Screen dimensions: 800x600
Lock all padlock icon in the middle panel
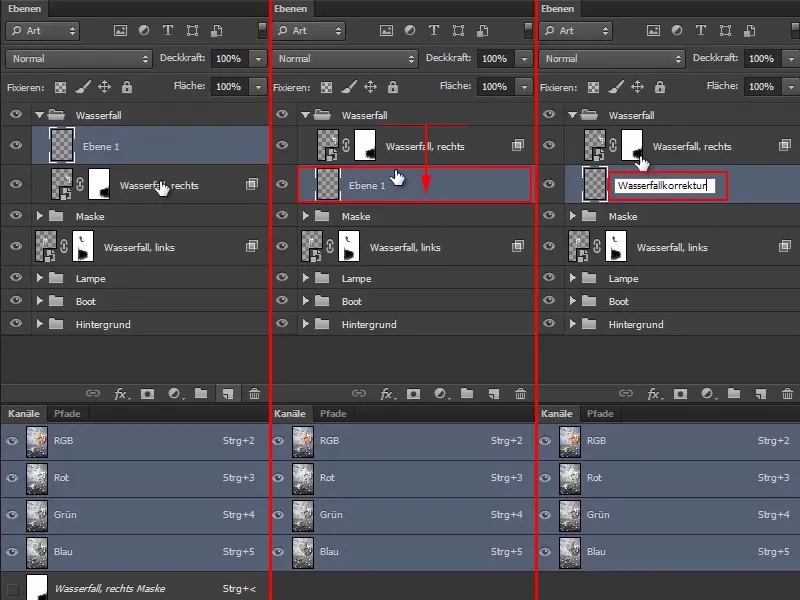click(x=393, y=87)
